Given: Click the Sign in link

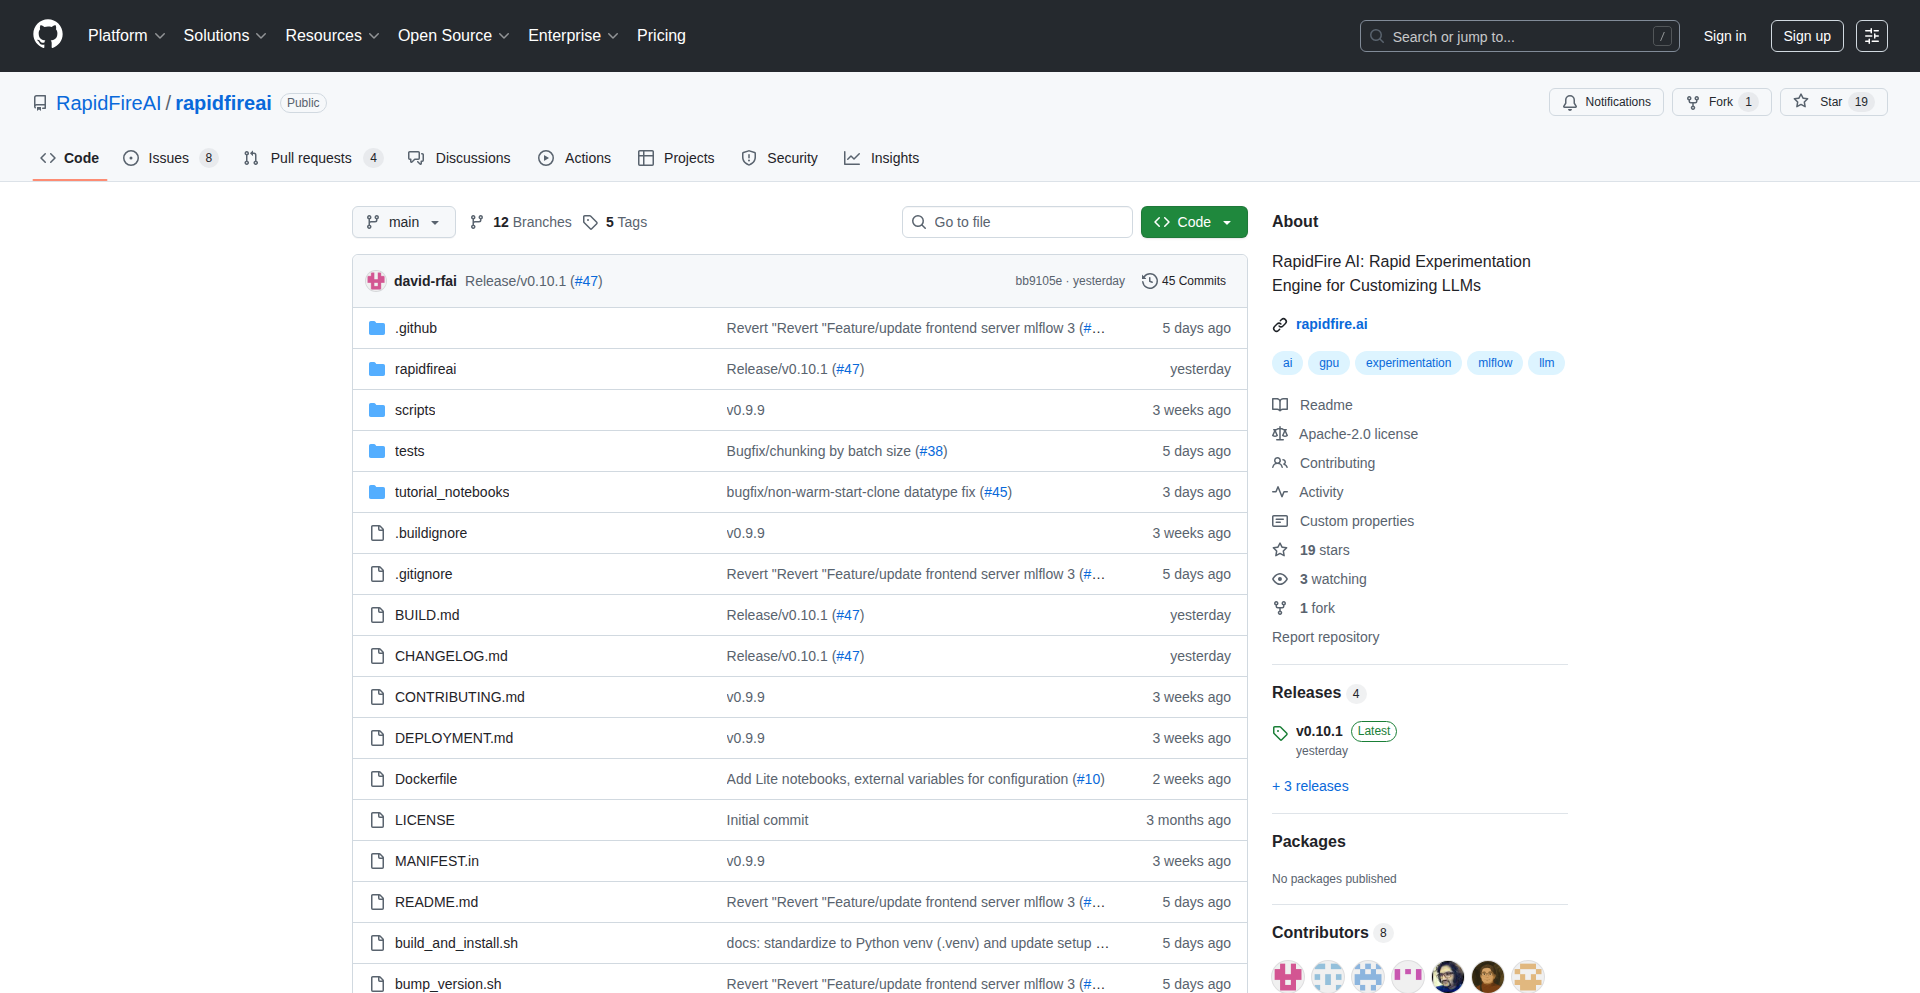Looking at the screenshot, I should tap(1725, 36).
